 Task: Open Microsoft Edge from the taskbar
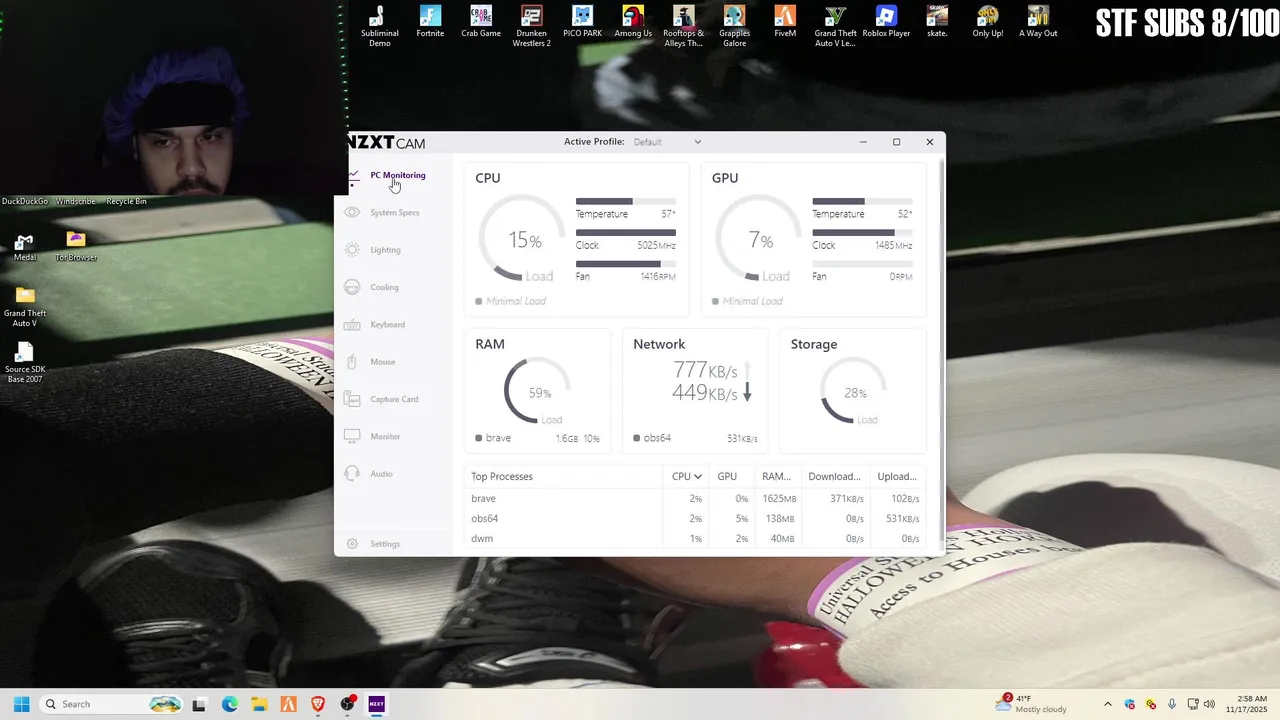[229, 704]
